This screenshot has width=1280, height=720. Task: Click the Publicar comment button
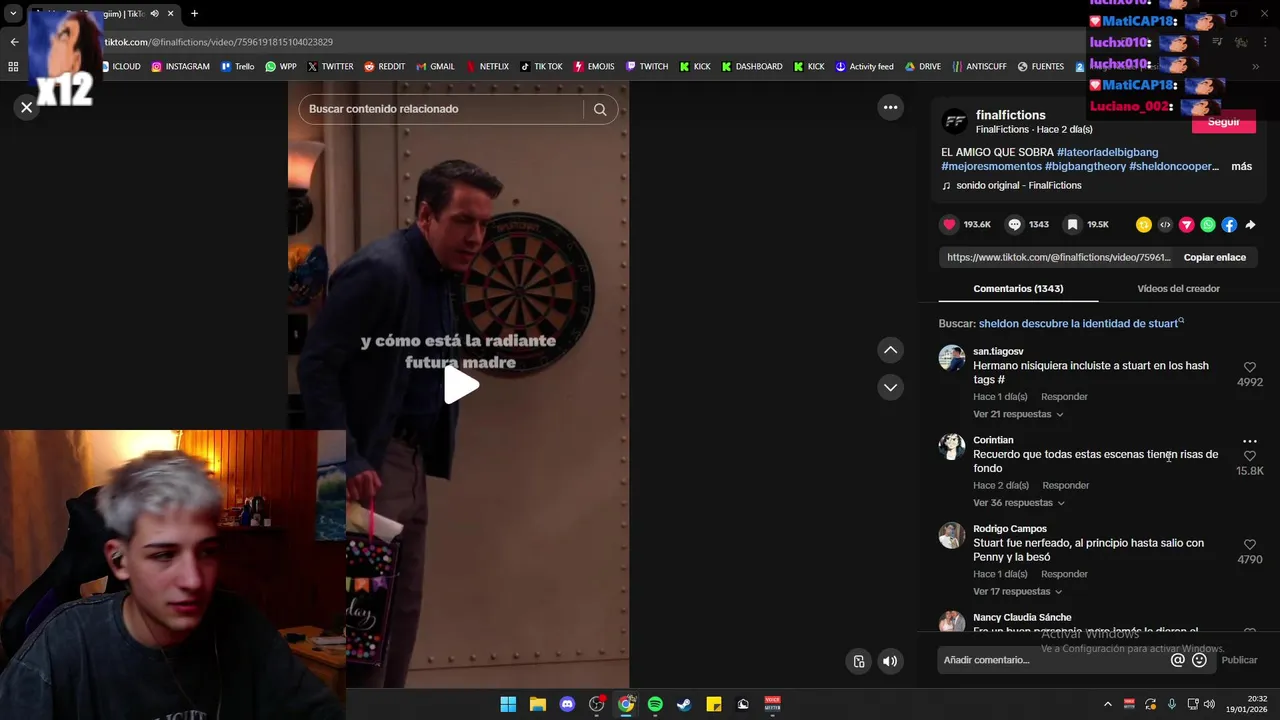click(1239, 660)
